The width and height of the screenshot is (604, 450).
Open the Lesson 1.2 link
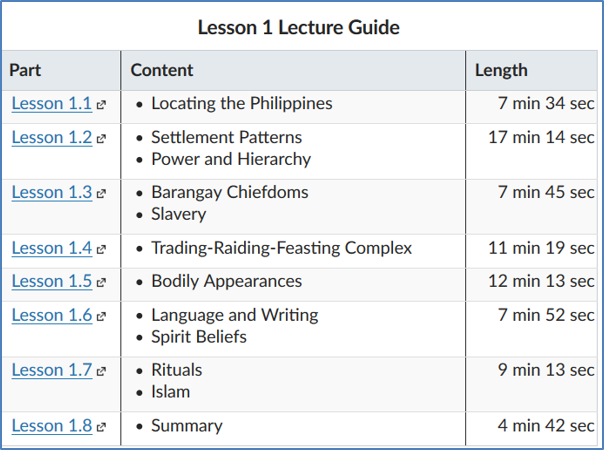point(51,137)
